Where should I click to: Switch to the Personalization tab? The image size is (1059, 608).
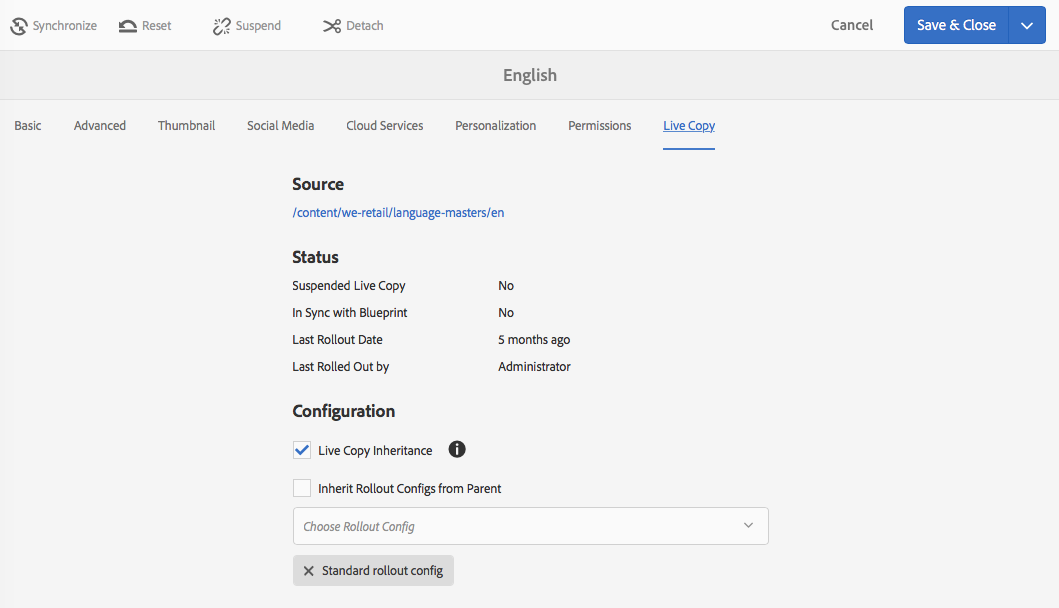coord(496,126)
